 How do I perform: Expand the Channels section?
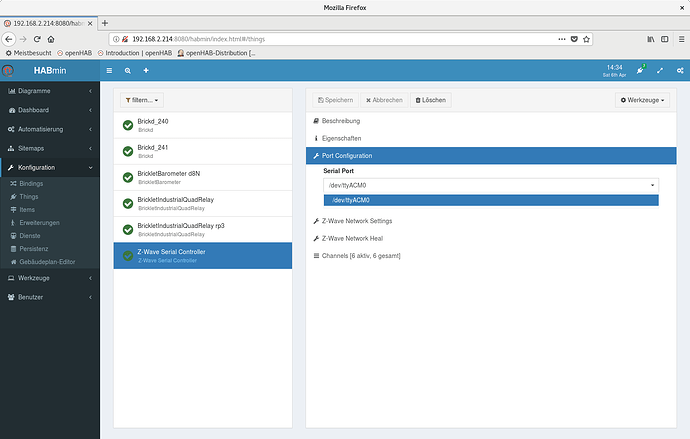pos(491,256)
